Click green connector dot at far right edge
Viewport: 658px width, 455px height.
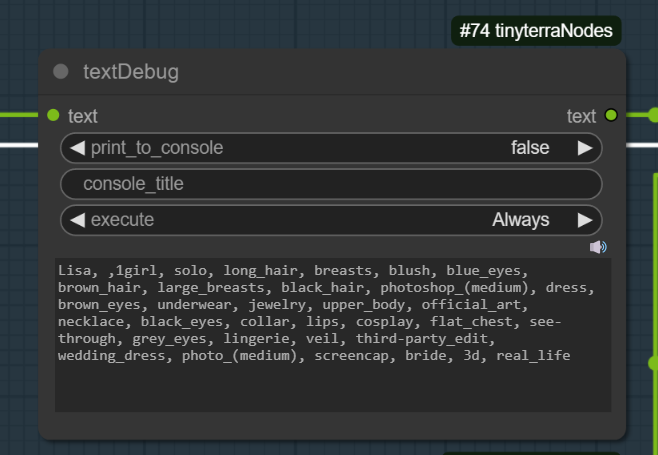pos(654,115)
